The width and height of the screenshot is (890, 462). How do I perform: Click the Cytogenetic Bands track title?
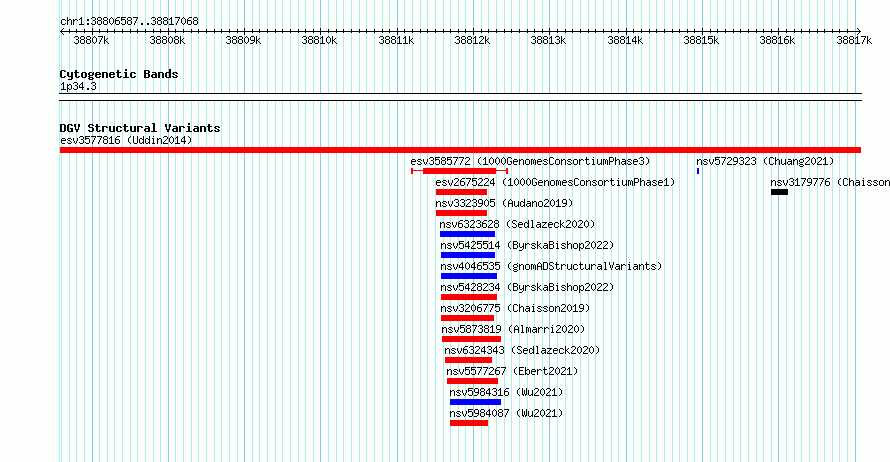[x=119, y=74]
